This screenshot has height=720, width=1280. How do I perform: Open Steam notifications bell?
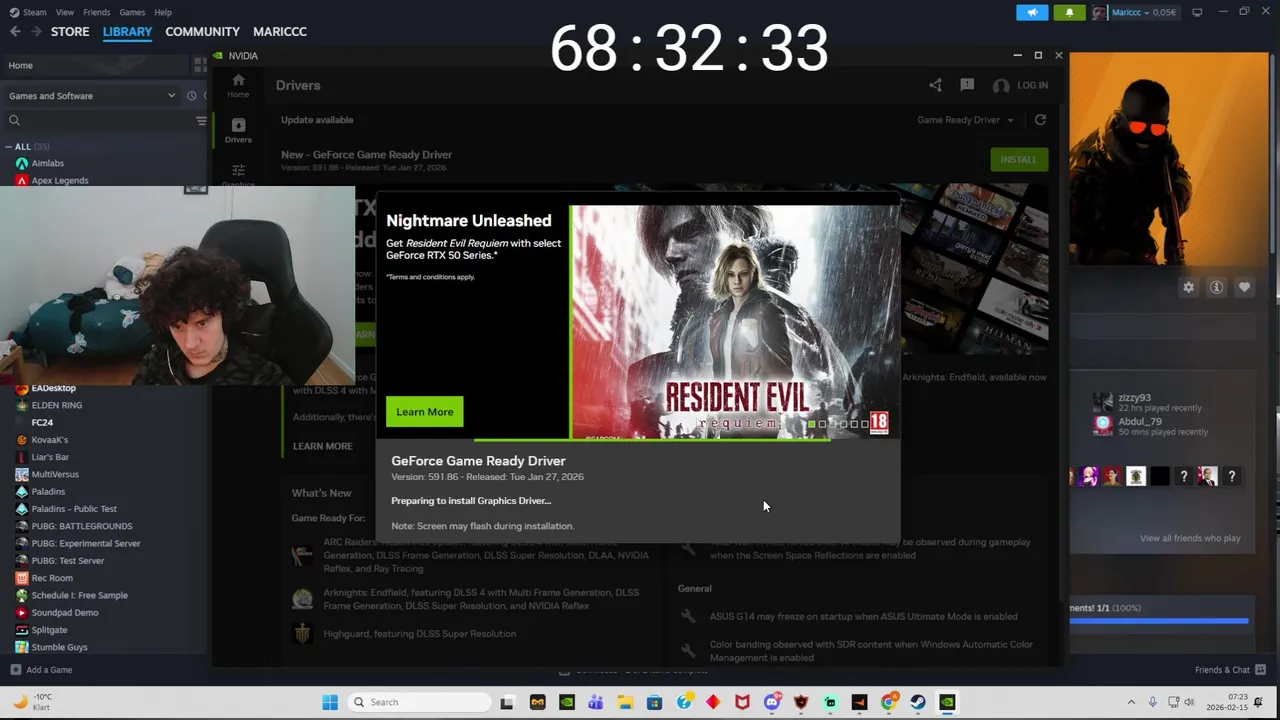tap(1069, 12)
